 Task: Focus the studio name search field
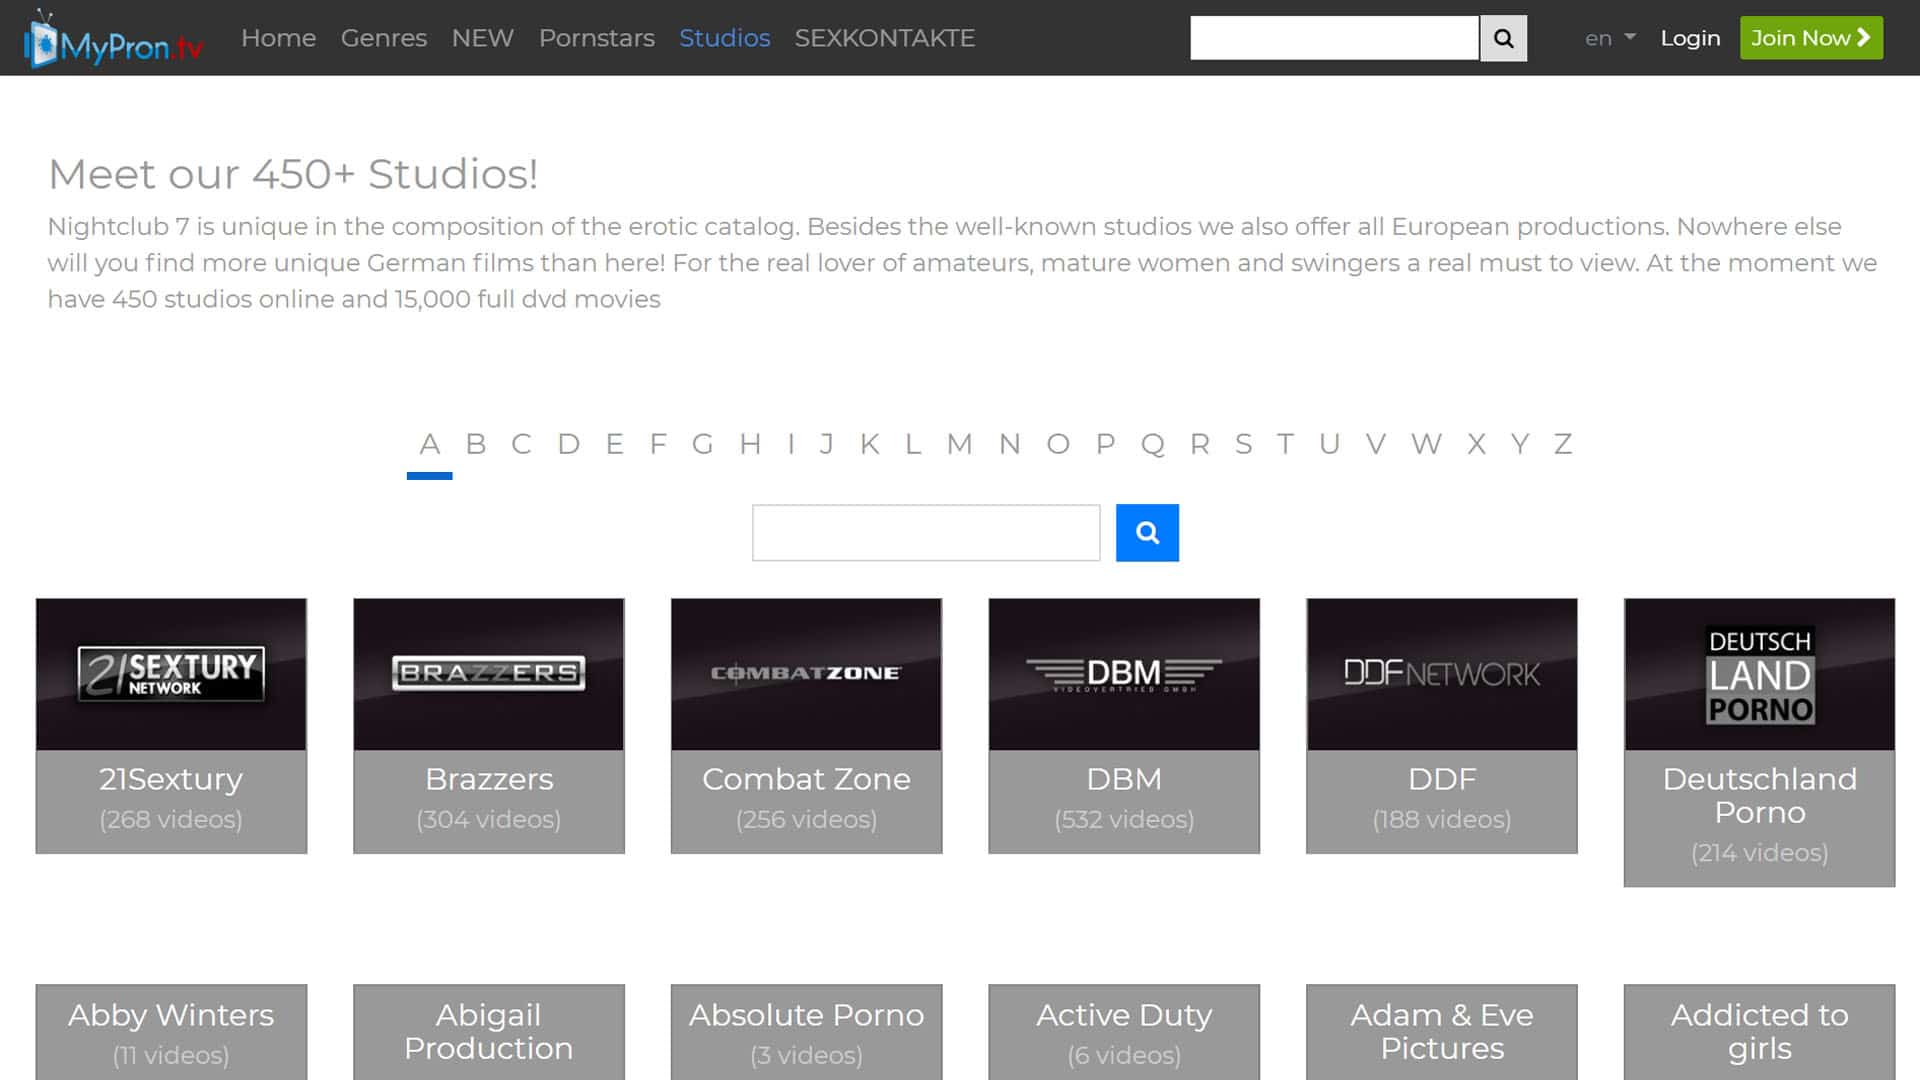coord(926,533)
